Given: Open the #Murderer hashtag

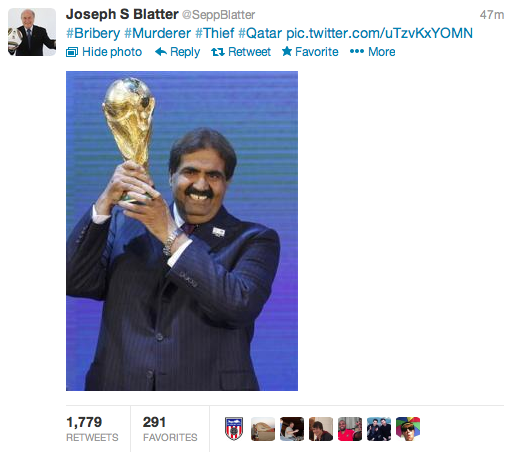Looking at the screenshot, I should pyautogui.click(x=157, y=33).
